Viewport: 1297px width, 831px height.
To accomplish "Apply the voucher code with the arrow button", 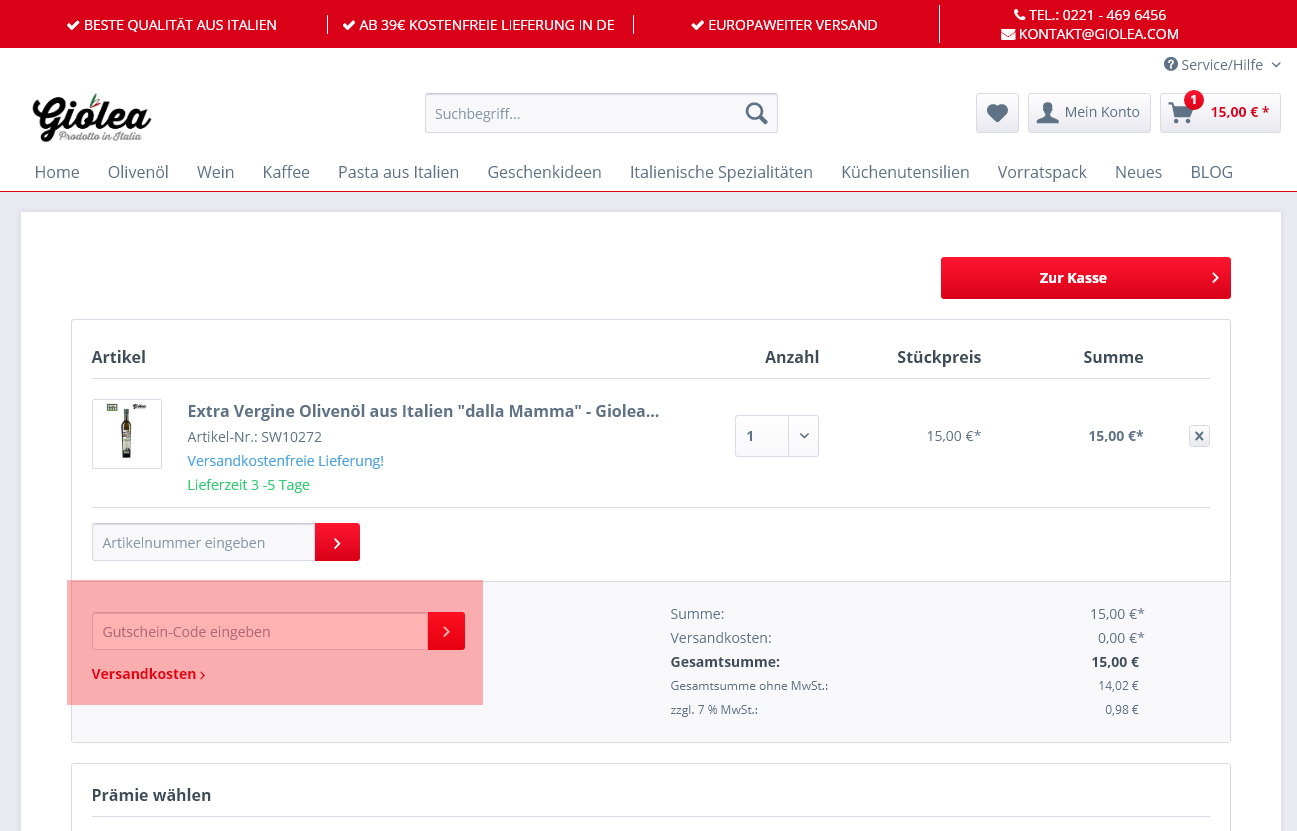I will [x=446, y=631].
